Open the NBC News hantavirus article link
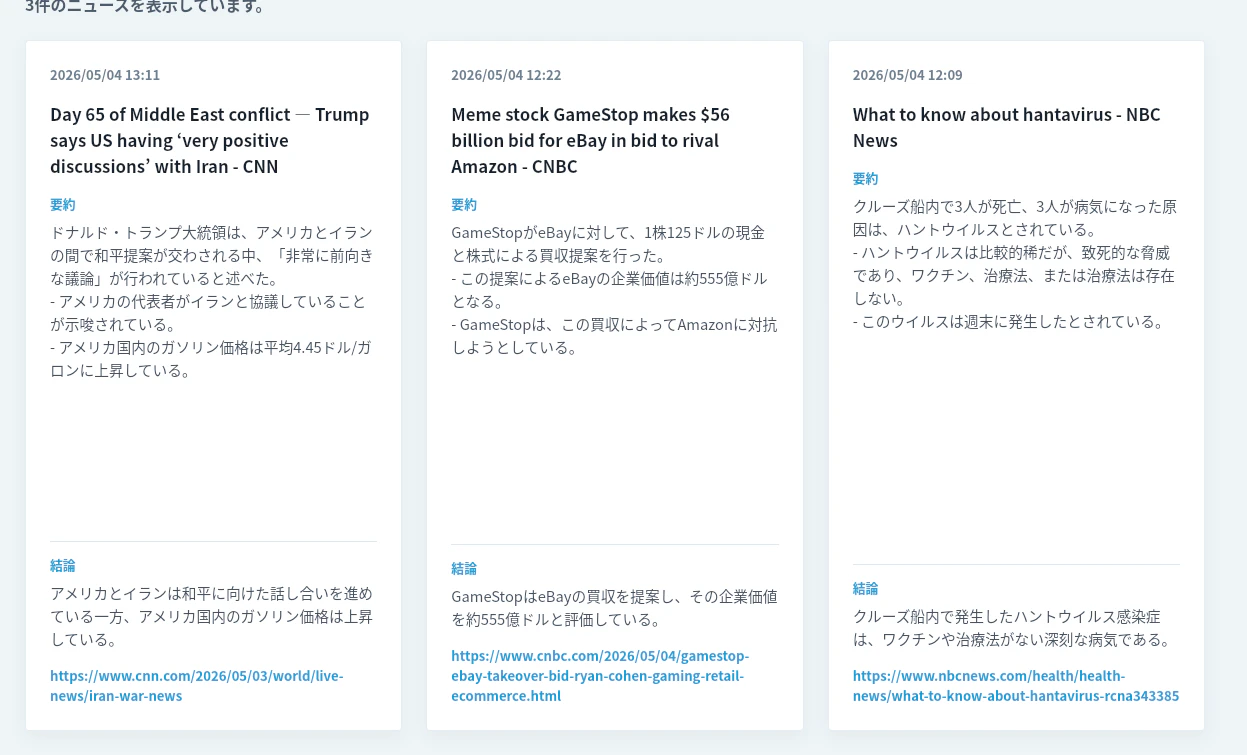The width and height of the screenshot is (1247, 755). [x=1016, y=685]
